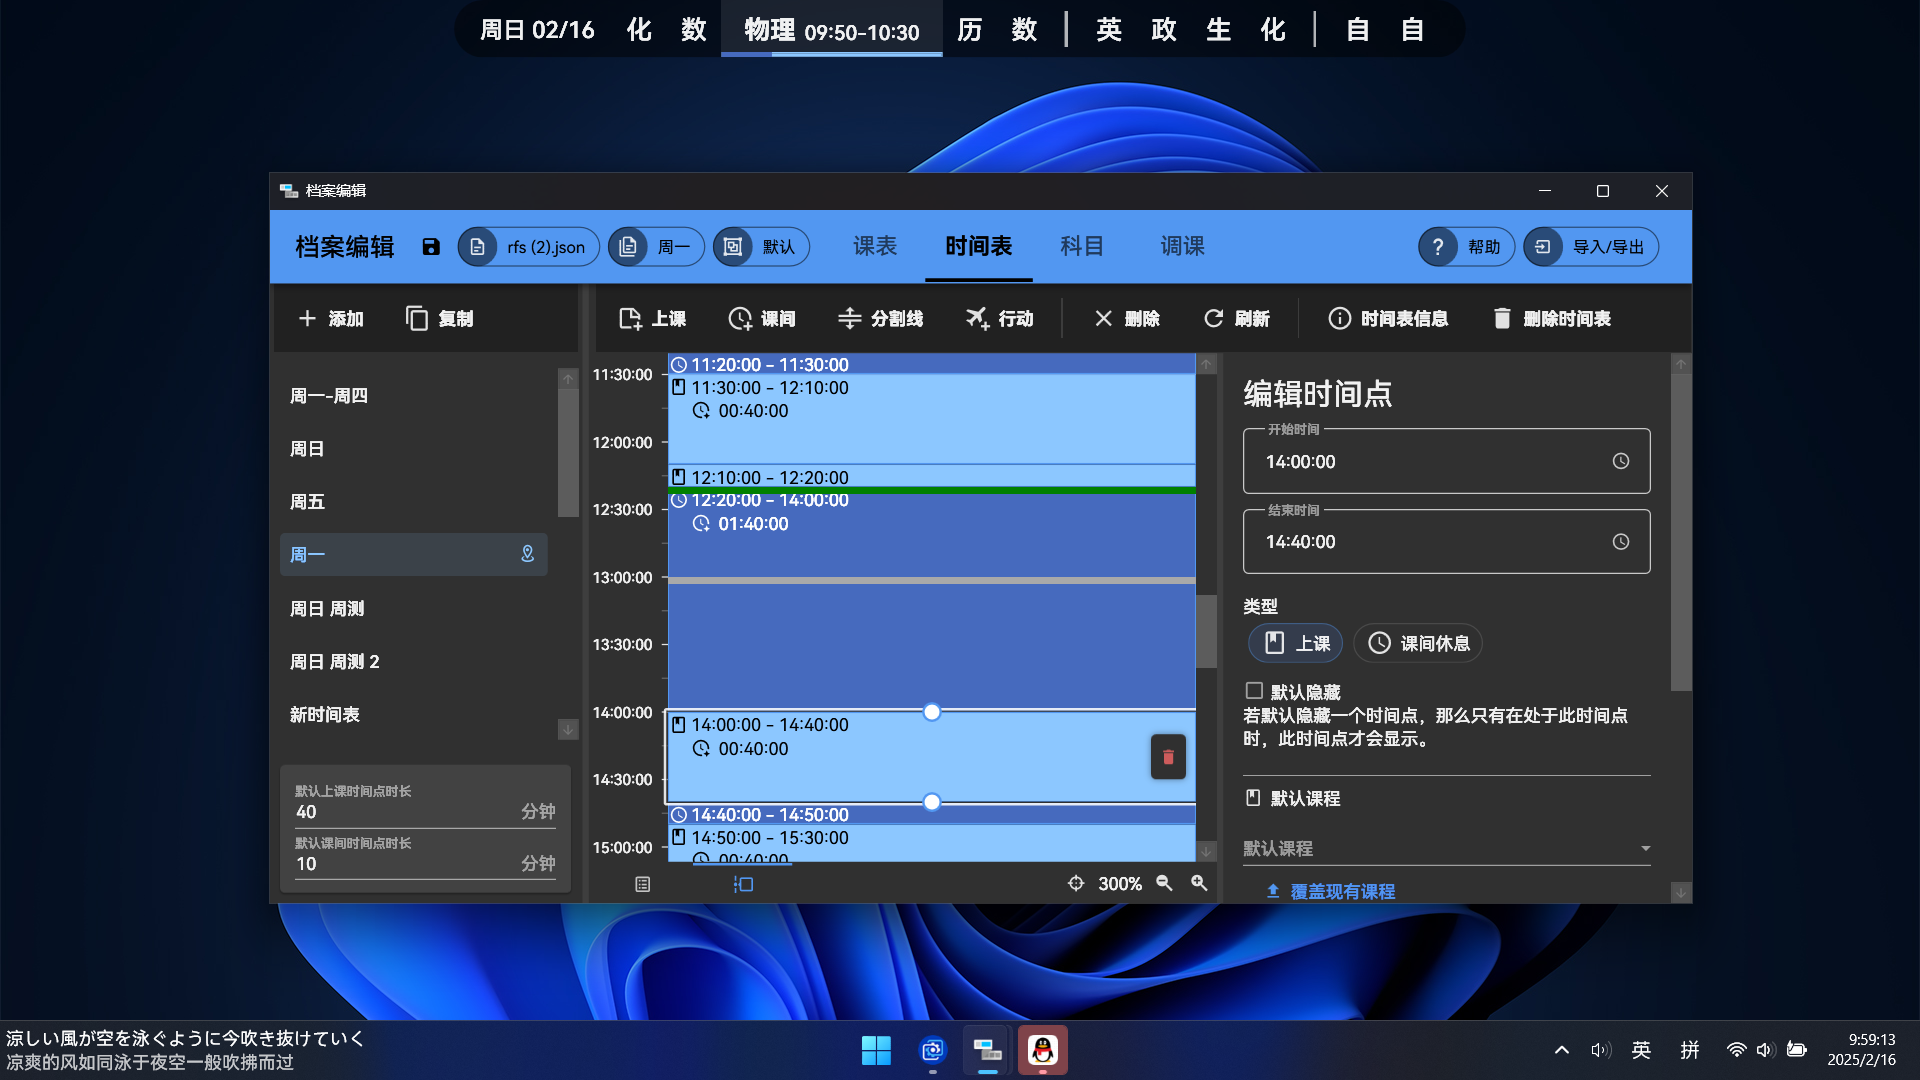
Task: Click the zoom in magnifier icon
Action: pos(1199,883)
